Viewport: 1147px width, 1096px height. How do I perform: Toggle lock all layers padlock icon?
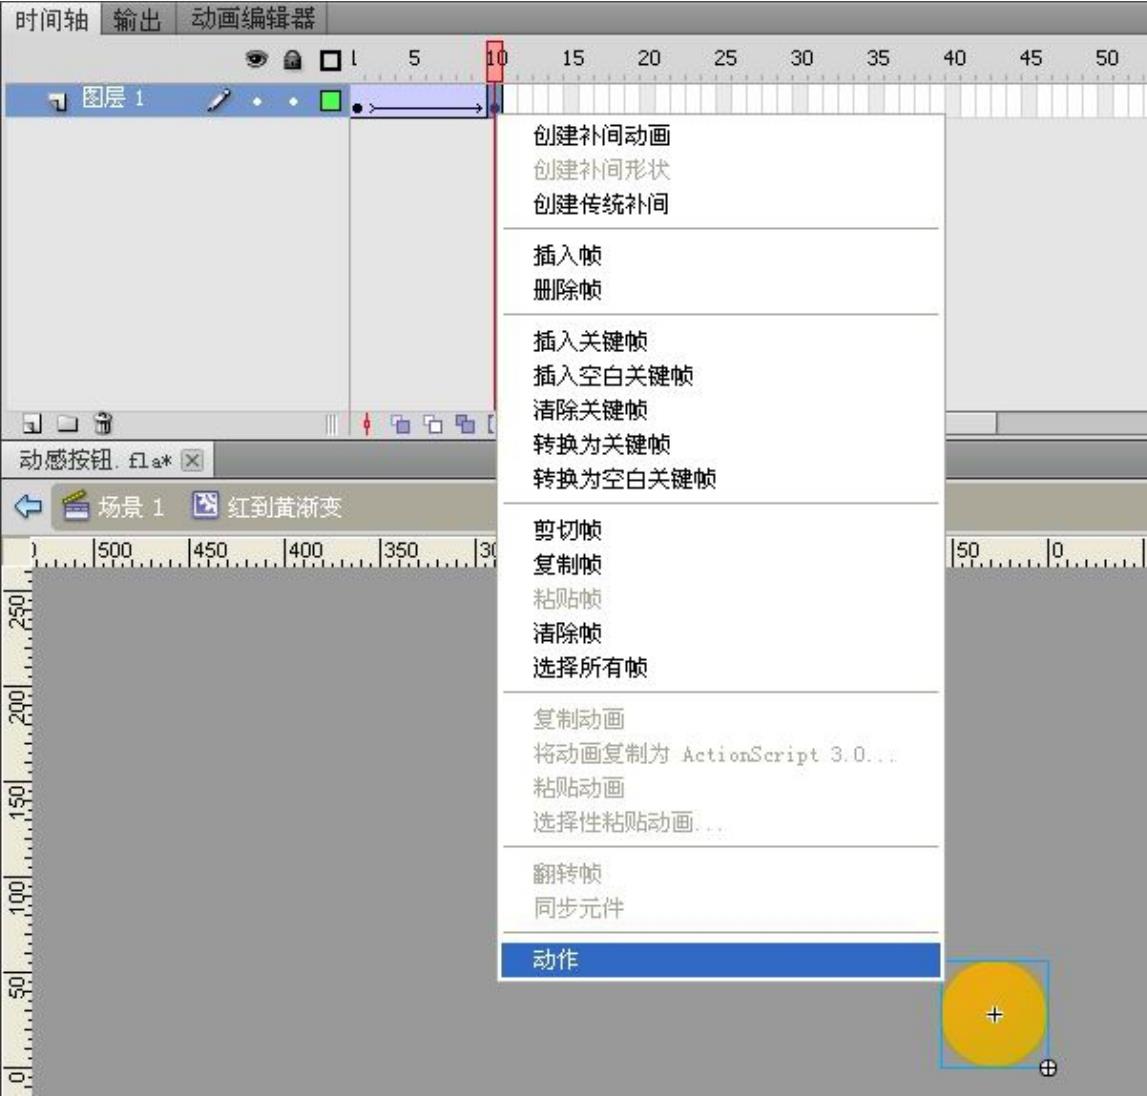(x=293, y=60)
